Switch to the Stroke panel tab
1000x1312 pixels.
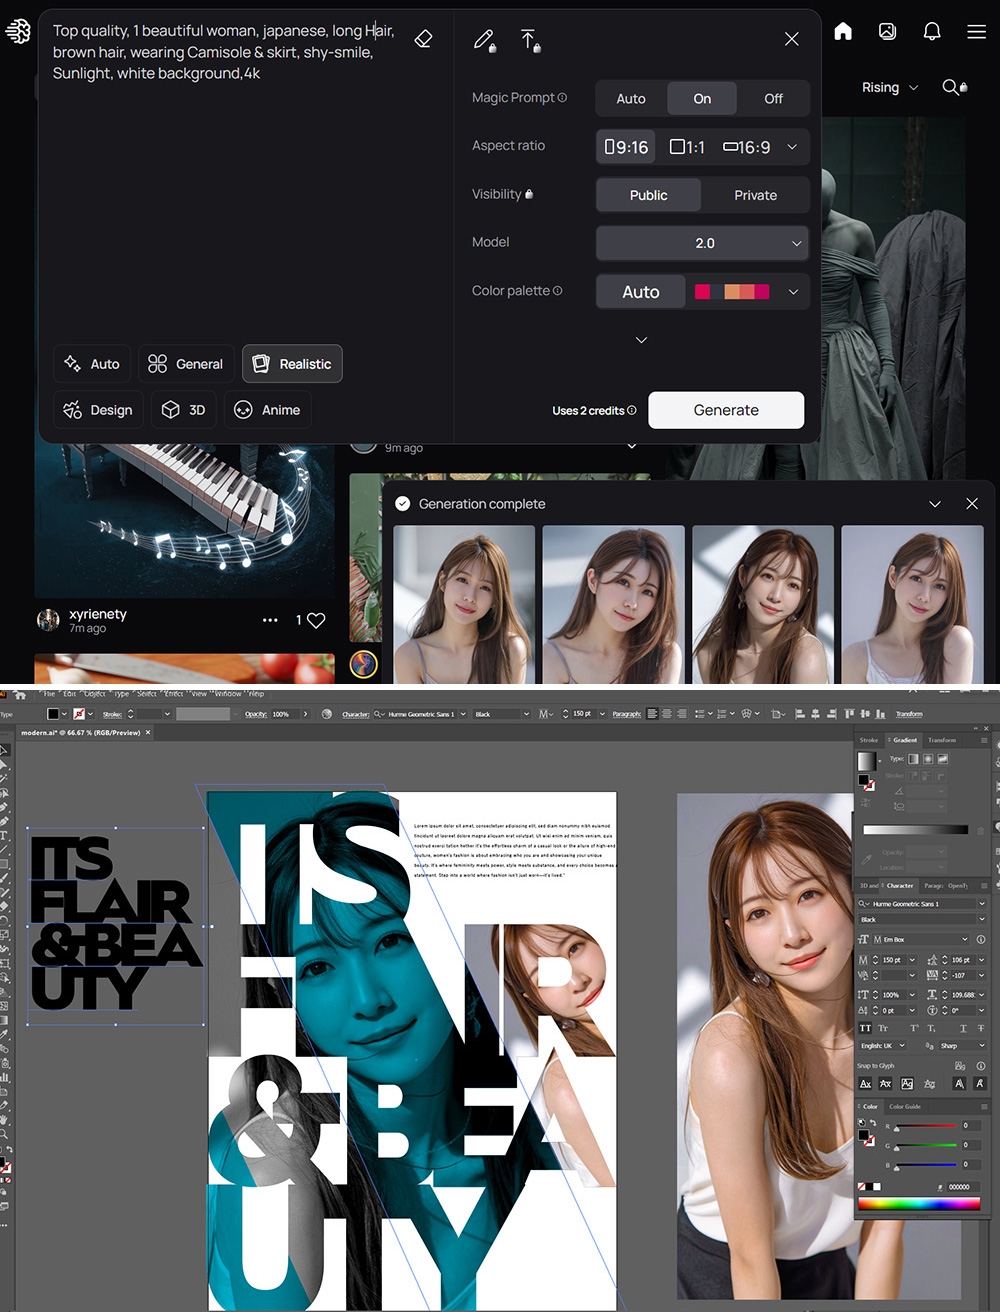(869, 740)
